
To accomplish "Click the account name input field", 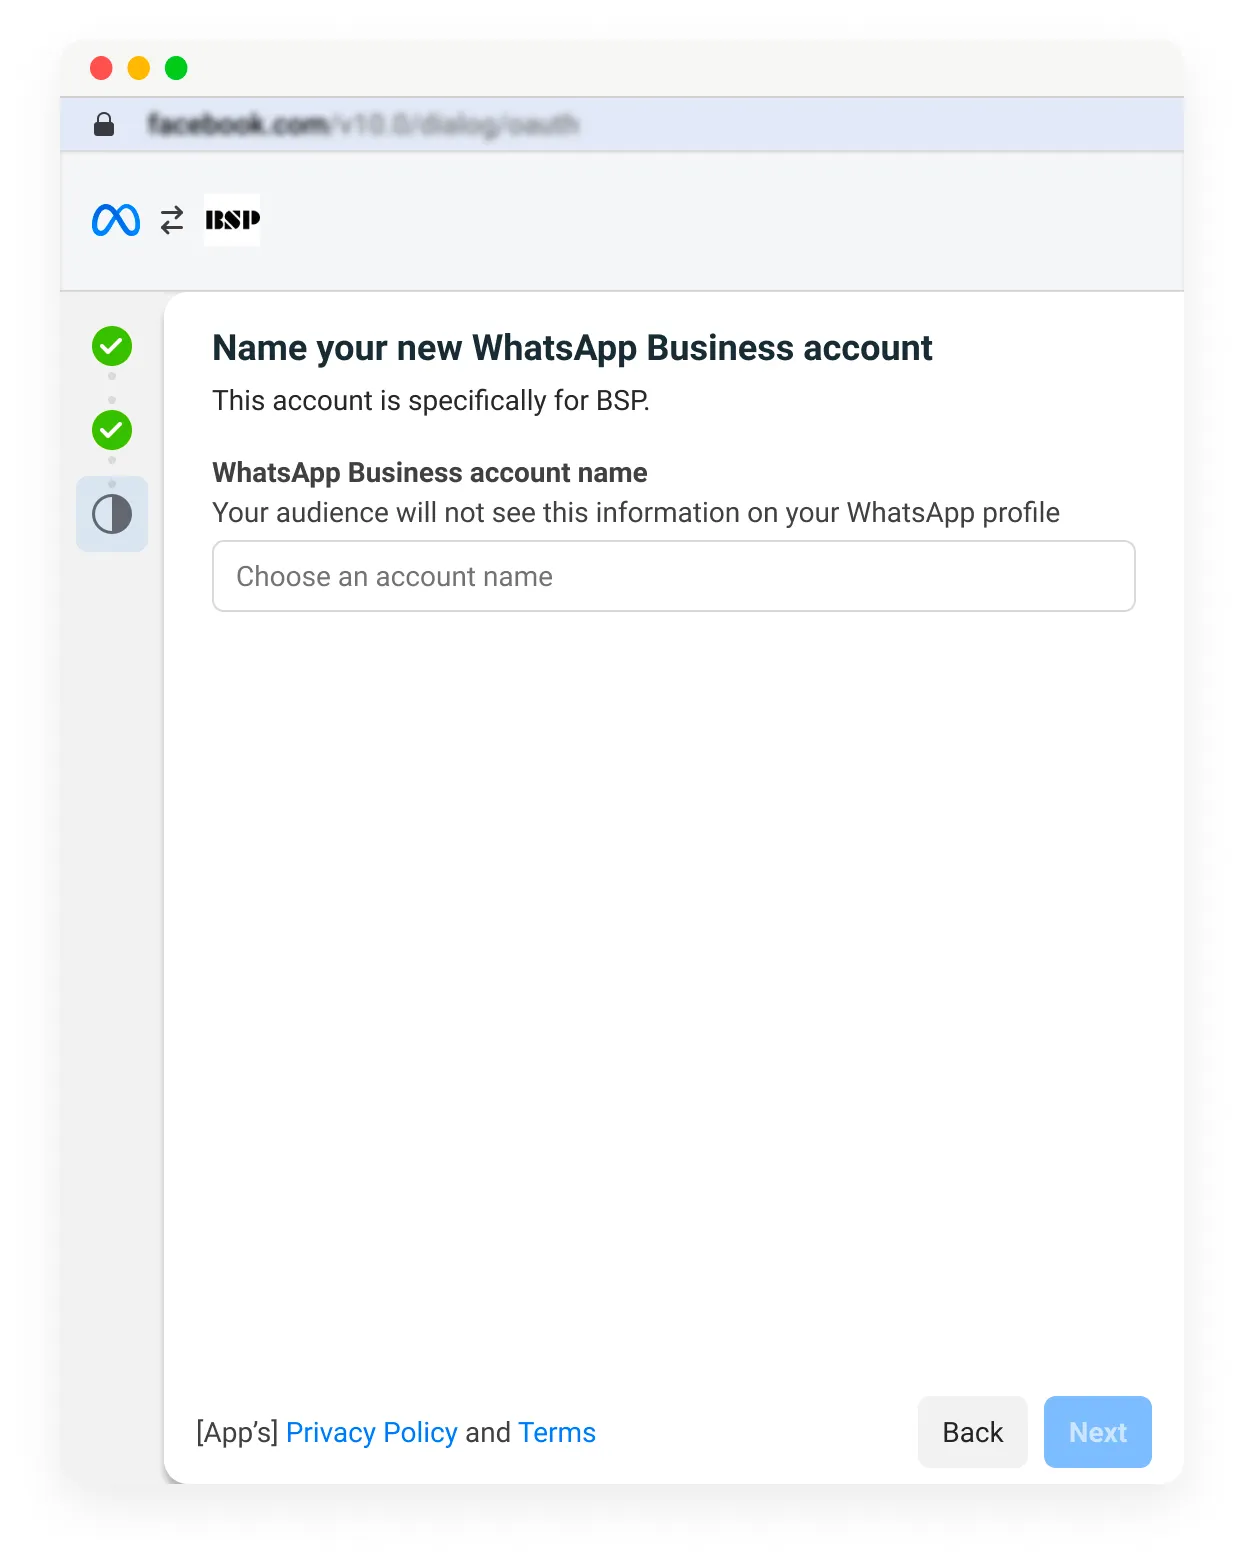I will point(672,576).
